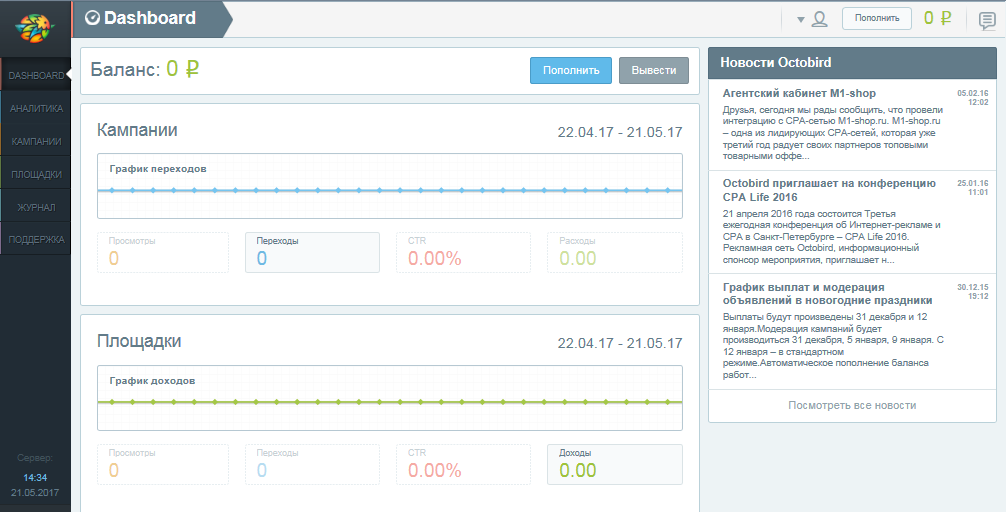
Task: Click the Dashboard clock icon in header
Action: click(92, 18)
